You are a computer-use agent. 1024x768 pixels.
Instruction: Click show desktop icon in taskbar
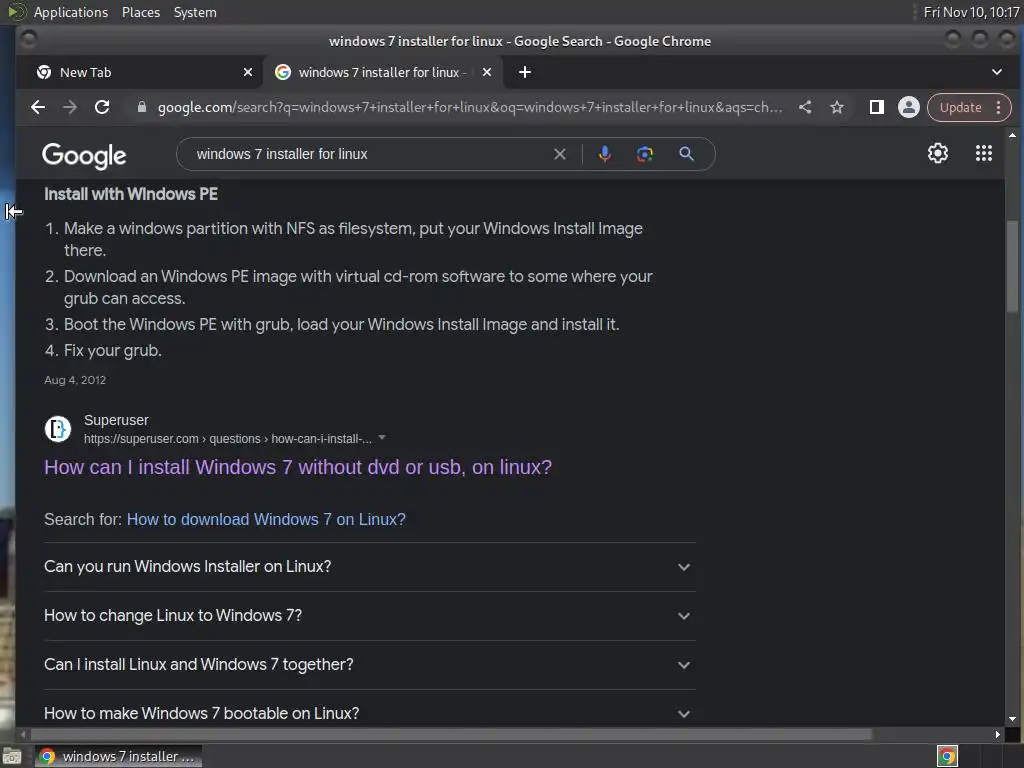[12, 757]
